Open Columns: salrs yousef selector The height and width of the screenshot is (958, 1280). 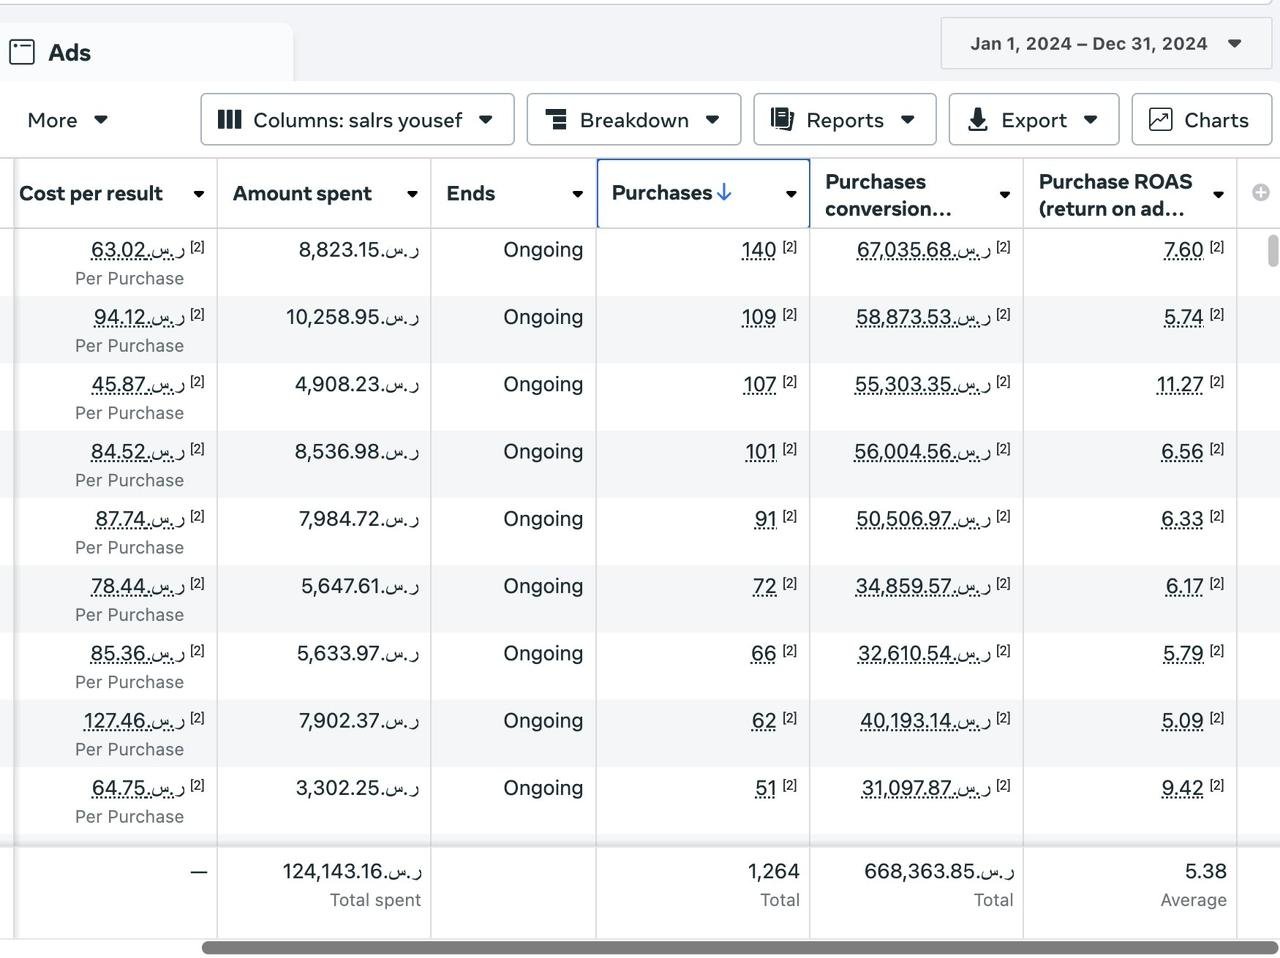pyautogui.click(x=357, y=120)
